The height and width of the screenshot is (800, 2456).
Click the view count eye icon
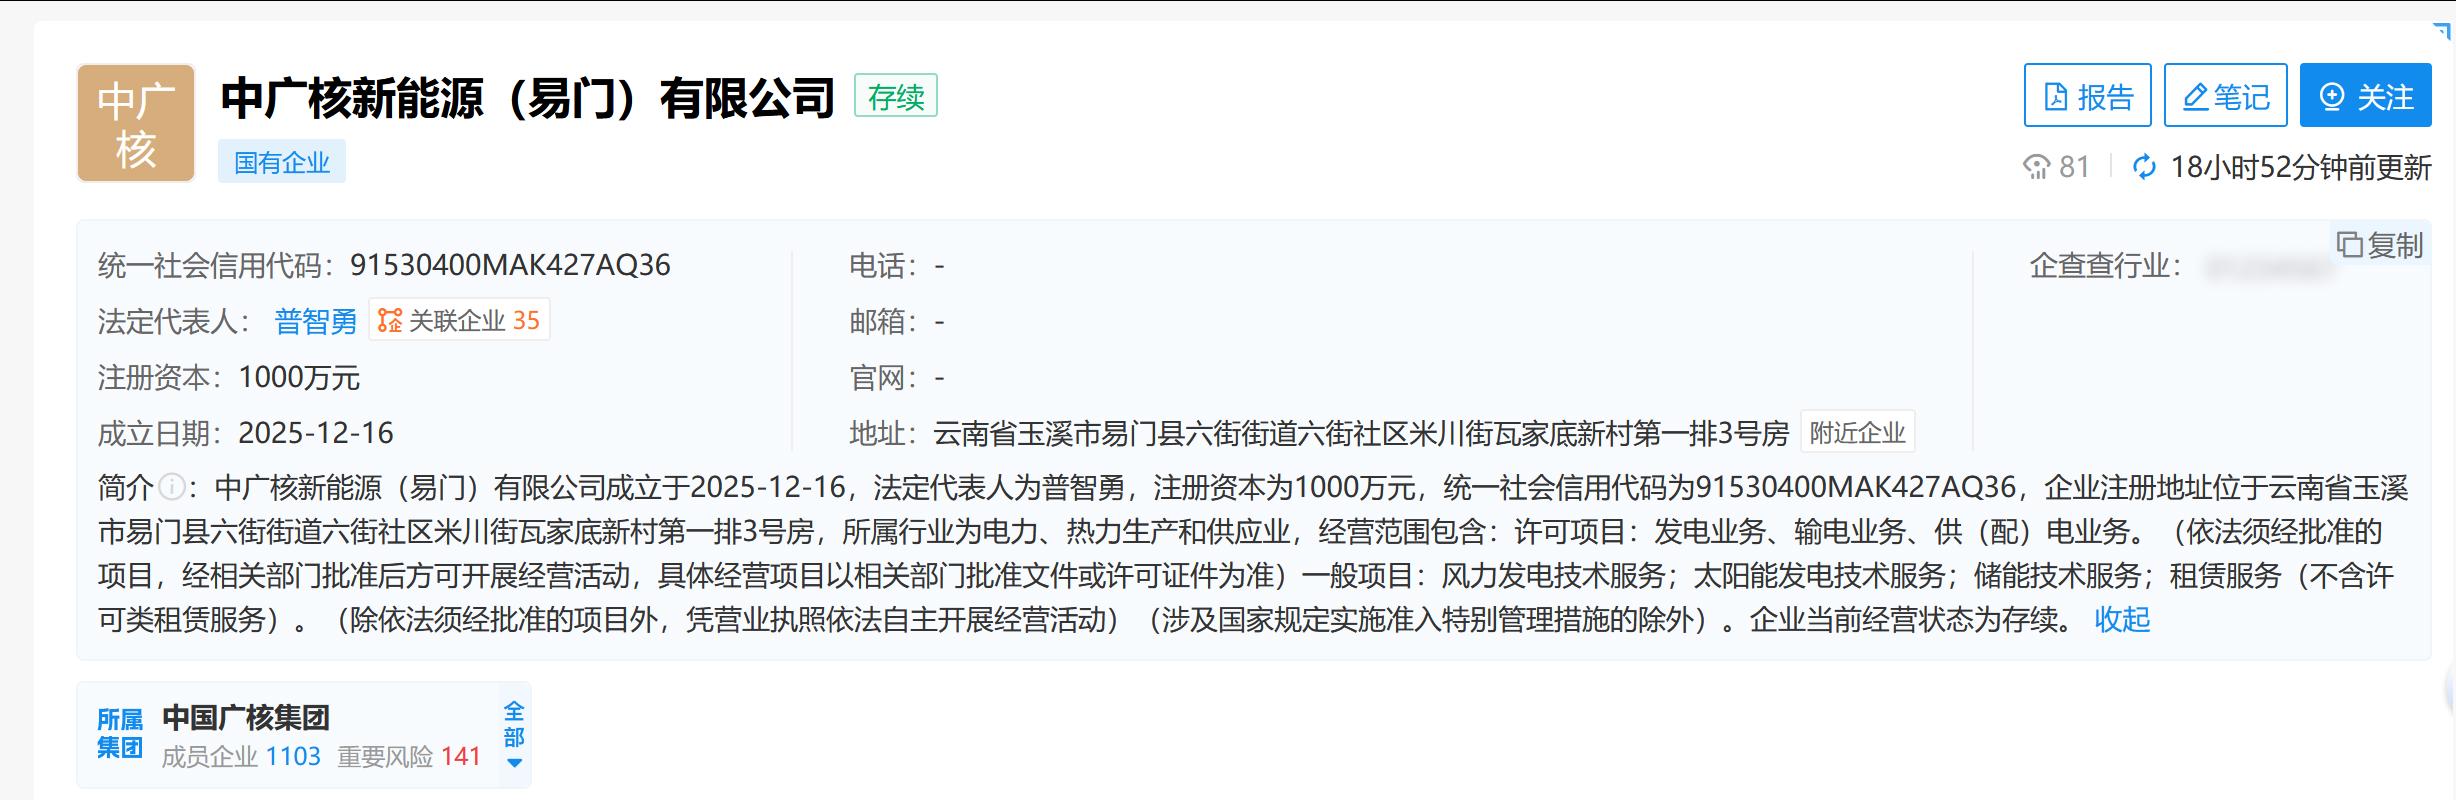click(x=2036, y=167)
